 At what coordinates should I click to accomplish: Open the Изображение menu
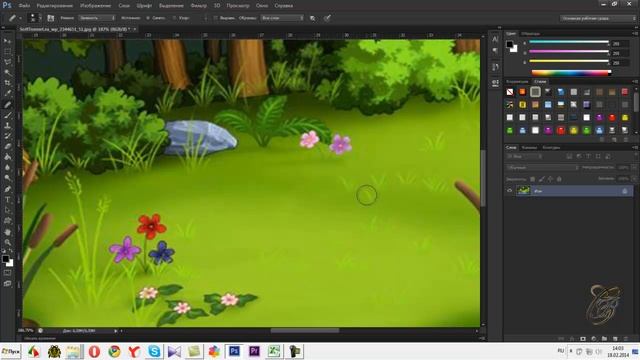pyautogui.click(x=95, y=6)
